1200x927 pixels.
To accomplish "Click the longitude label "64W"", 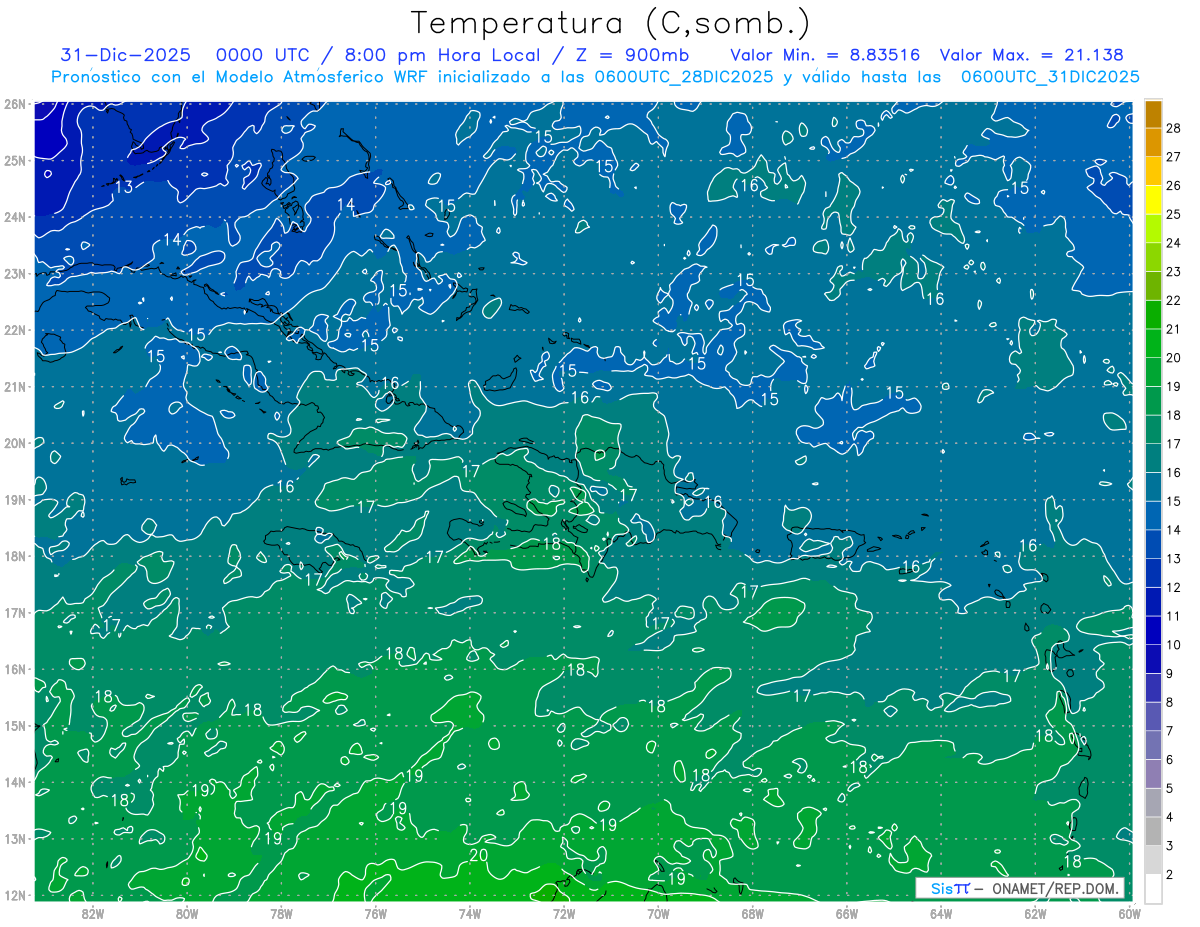I will tap(941, 912).
